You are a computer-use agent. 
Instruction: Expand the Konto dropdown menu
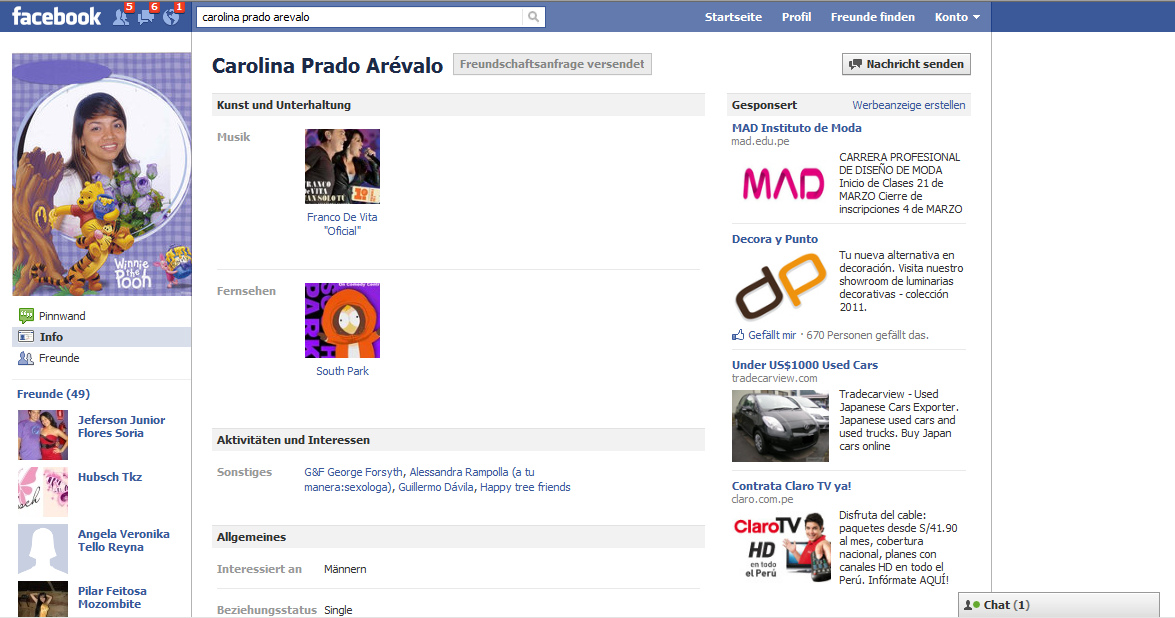pyautogui.click(x=956, y=17)
